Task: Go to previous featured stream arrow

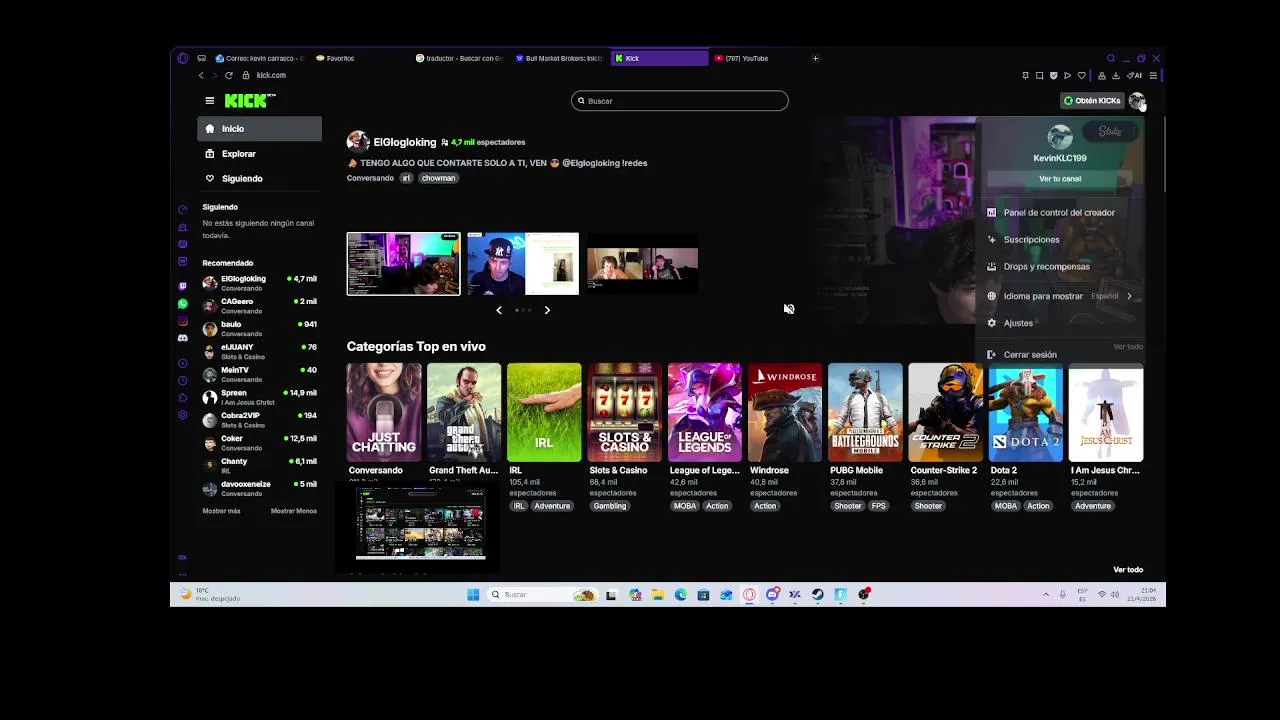Action: [499, 310]
